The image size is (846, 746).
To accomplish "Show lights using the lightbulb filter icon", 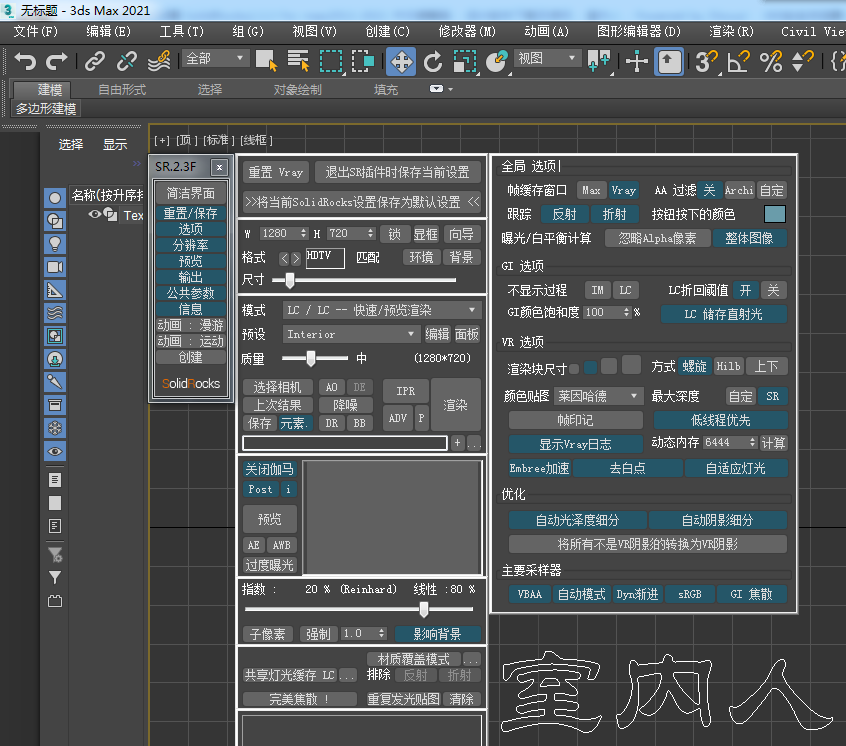I will click(x=56, y=244).
